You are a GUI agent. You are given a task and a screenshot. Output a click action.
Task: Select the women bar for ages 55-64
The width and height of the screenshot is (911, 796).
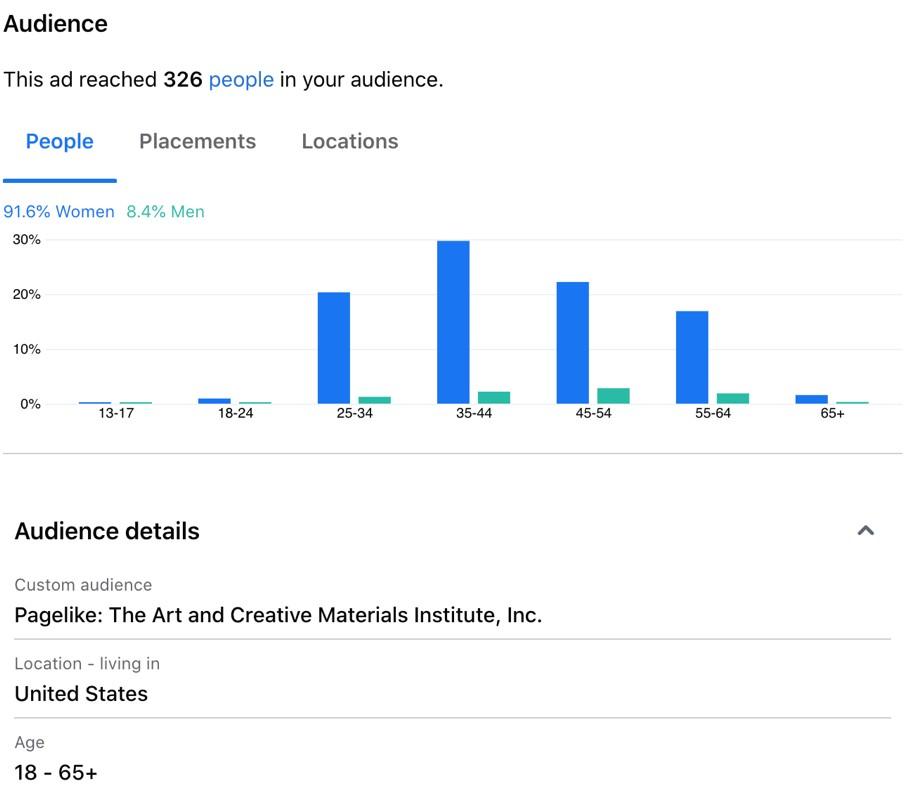click(692, 357)
